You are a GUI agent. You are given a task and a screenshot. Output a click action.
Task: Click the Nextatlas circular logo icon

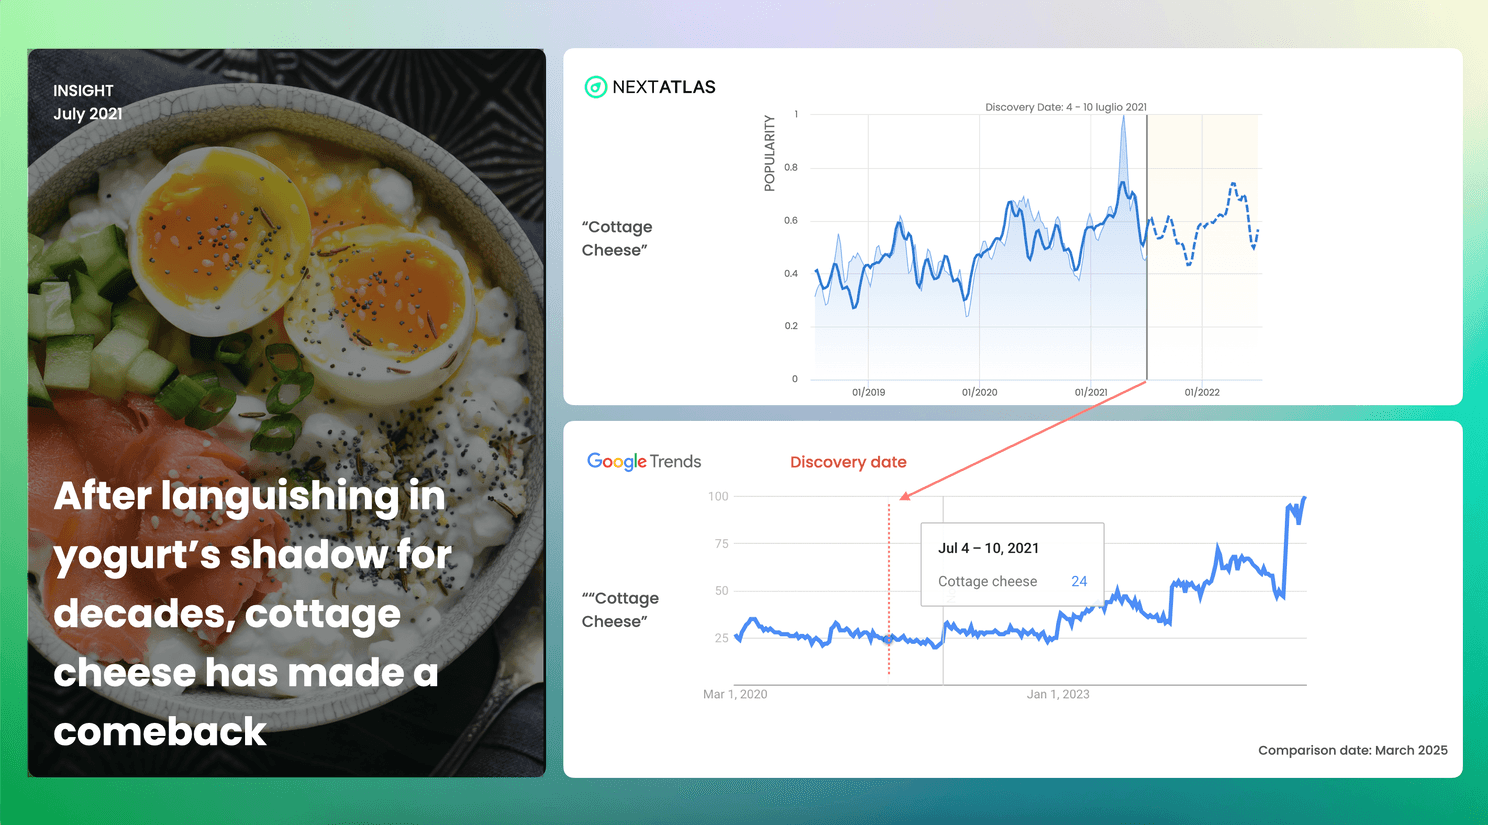click(x=595, y=87)
